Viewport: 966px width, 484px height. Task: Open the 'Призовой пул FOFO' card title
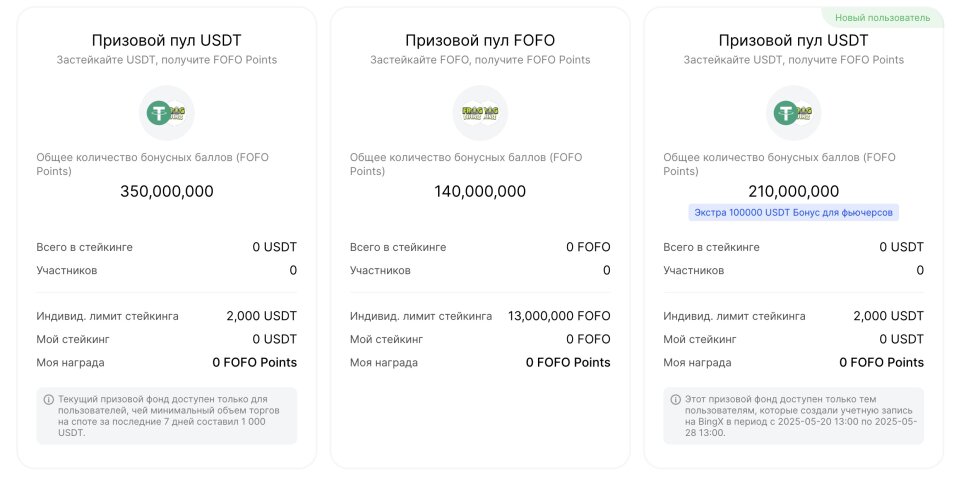click(x=480, y=41)
